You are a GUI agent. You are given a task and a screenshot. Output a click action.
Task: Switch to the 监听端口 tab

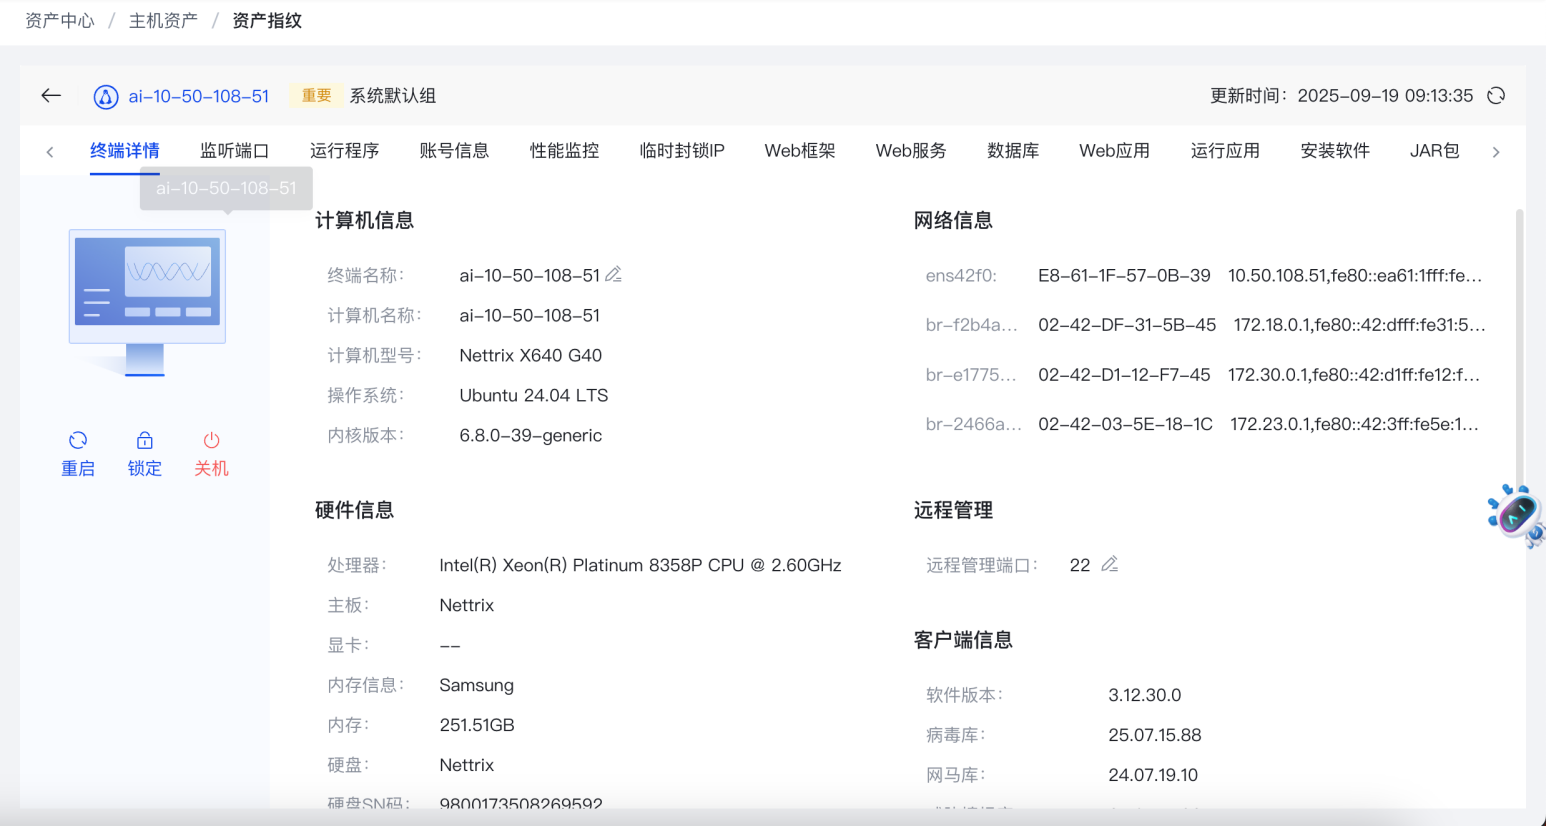tap(234, 151)
